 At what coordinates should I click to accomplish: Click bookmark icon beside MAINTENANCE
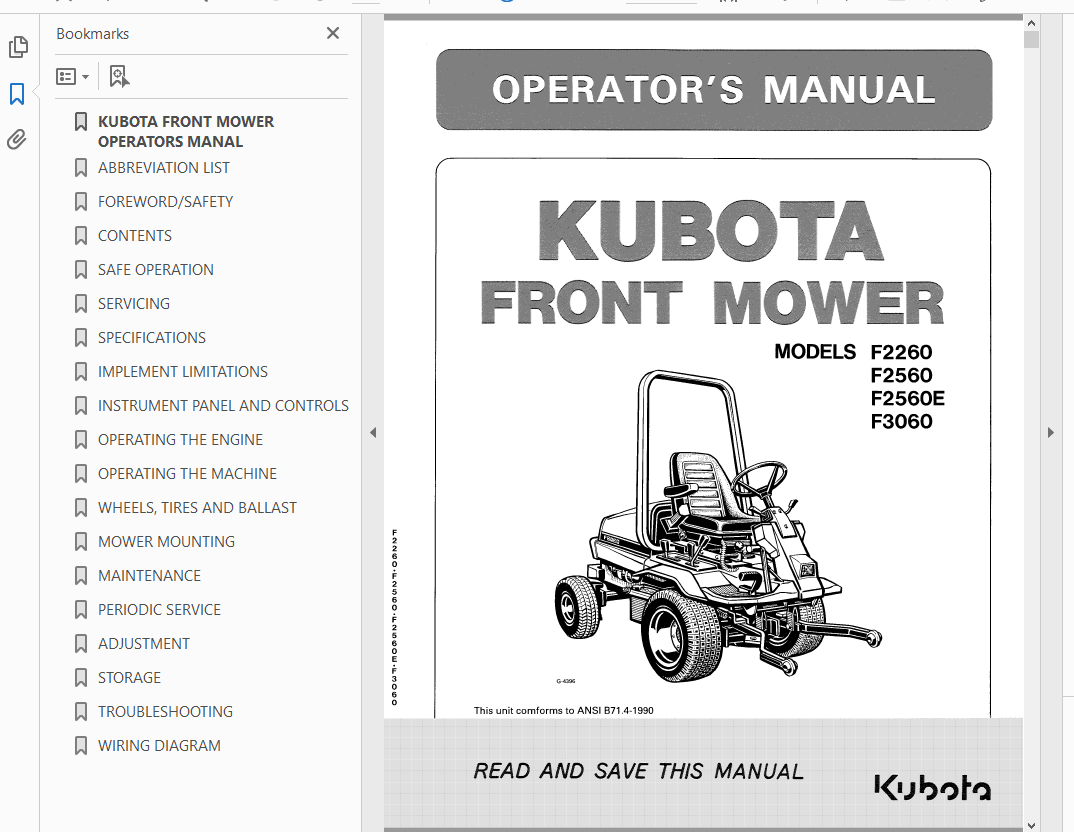81,576
